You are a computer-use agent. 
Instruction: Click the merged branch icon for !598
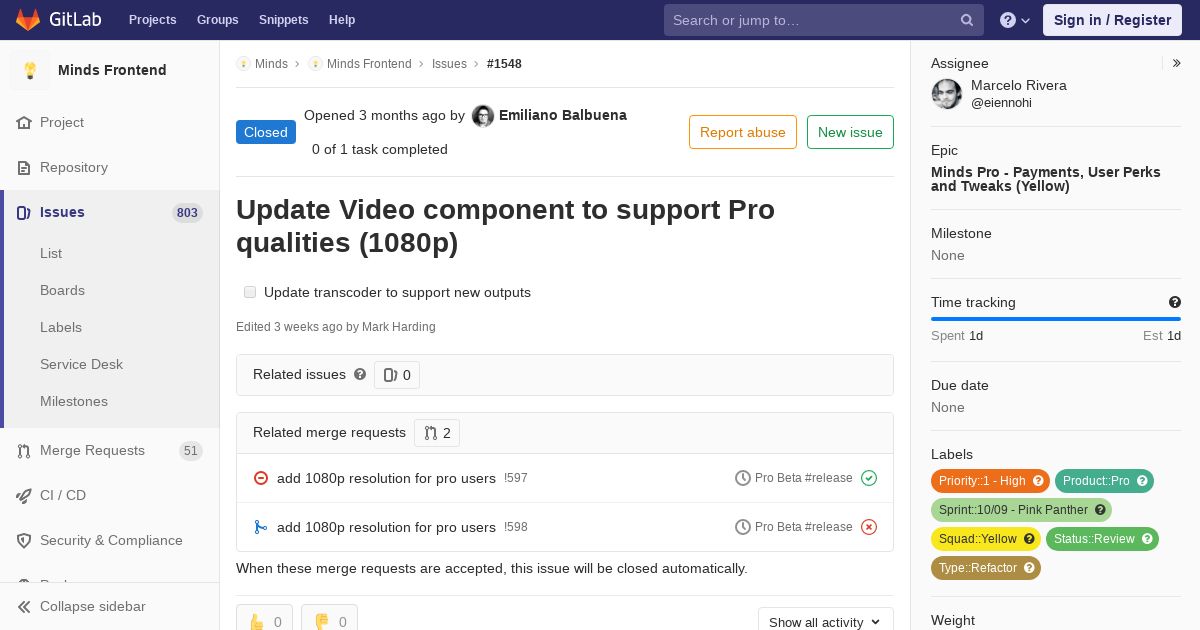[261, 527]
